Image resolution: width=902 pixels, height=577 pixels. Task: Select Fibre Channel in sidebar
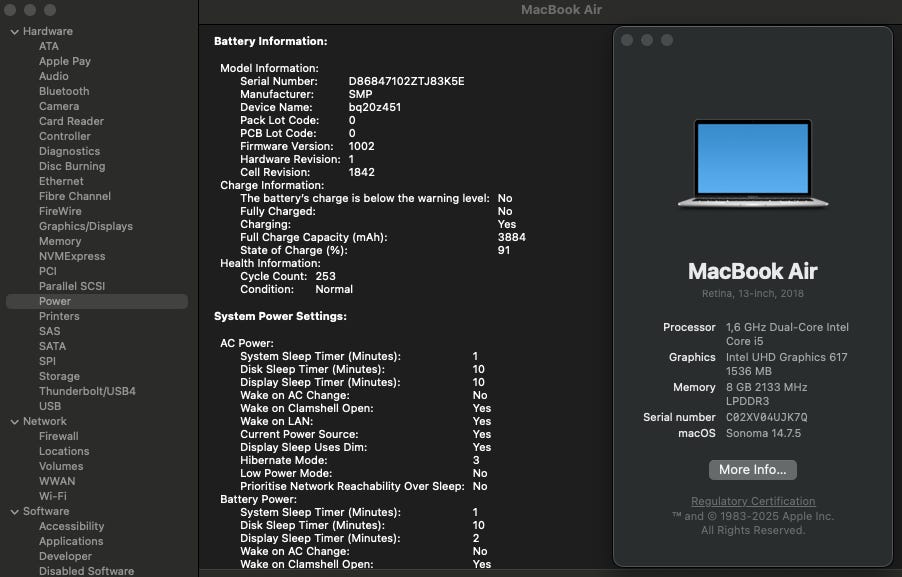pyautogui.click(x=75, y=196)
